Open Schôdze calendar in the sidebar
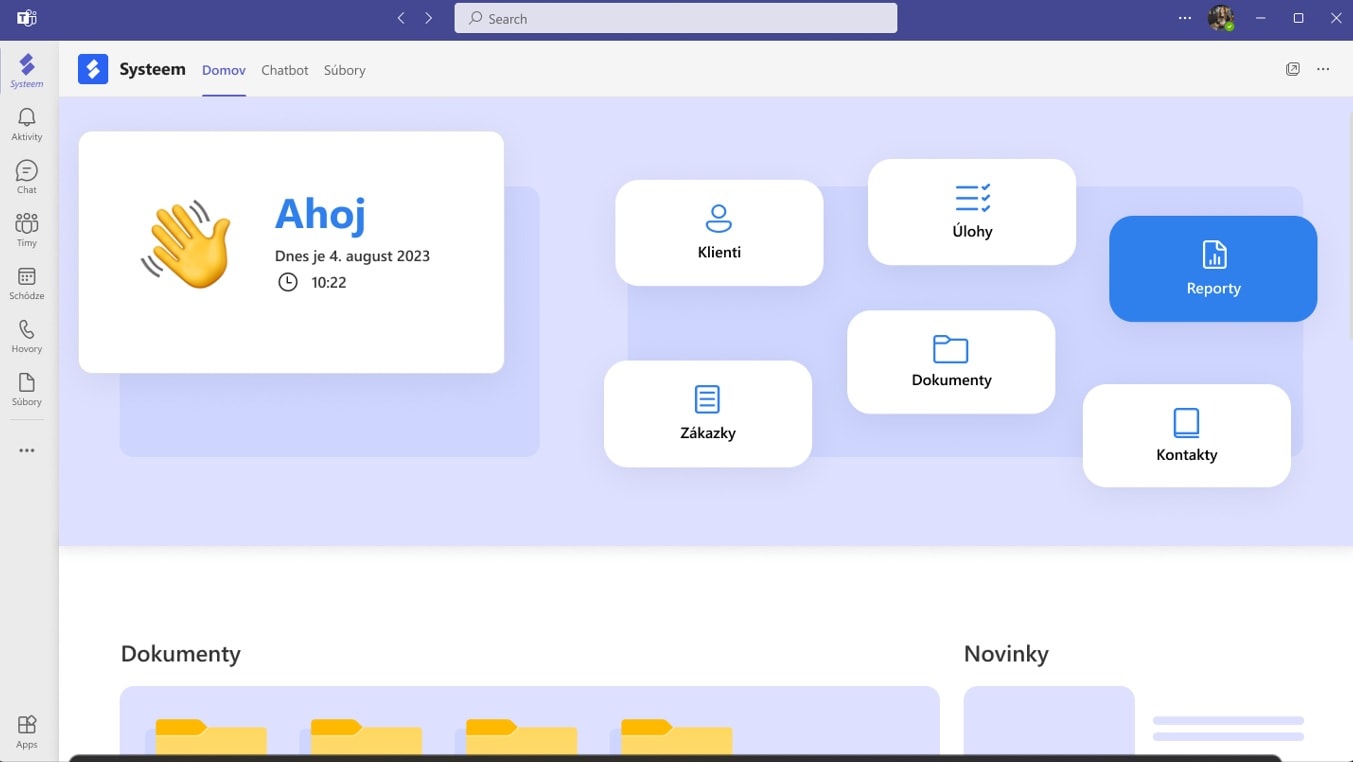The width and height of the screenshot is (1353, 762). point(27,283)
